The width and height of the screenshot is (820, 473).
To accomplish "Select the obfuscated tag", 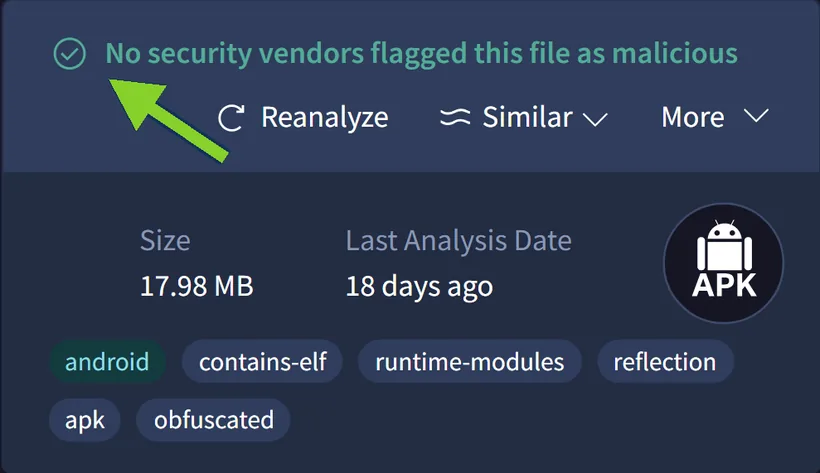I will coord(213,420).
